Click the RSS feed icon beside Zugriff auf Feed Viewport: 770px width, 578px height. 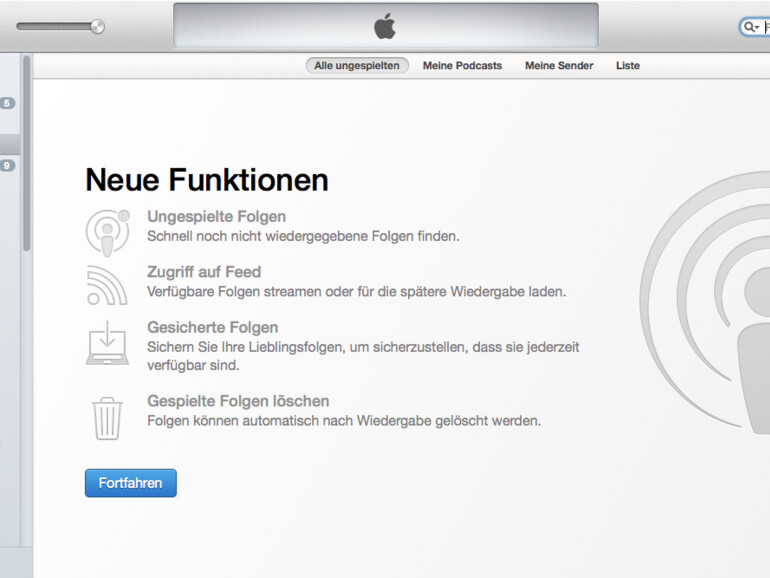click(107, 285)
